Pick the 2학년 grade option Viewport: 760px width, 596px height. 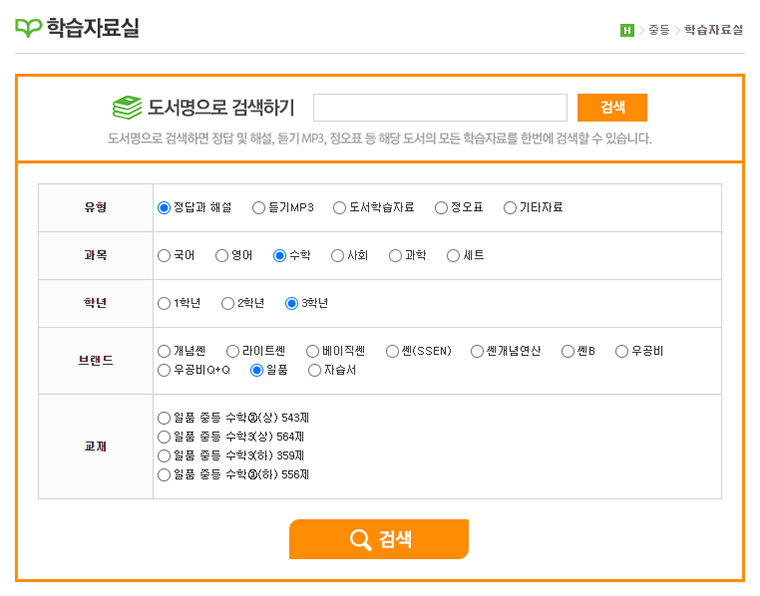point(227,303)
